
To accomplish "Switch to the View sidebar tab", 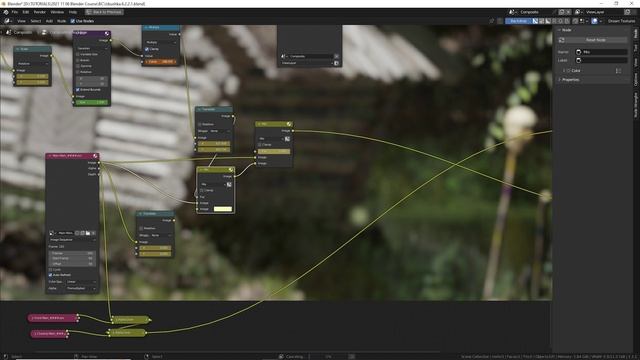I will click(636, 62).
